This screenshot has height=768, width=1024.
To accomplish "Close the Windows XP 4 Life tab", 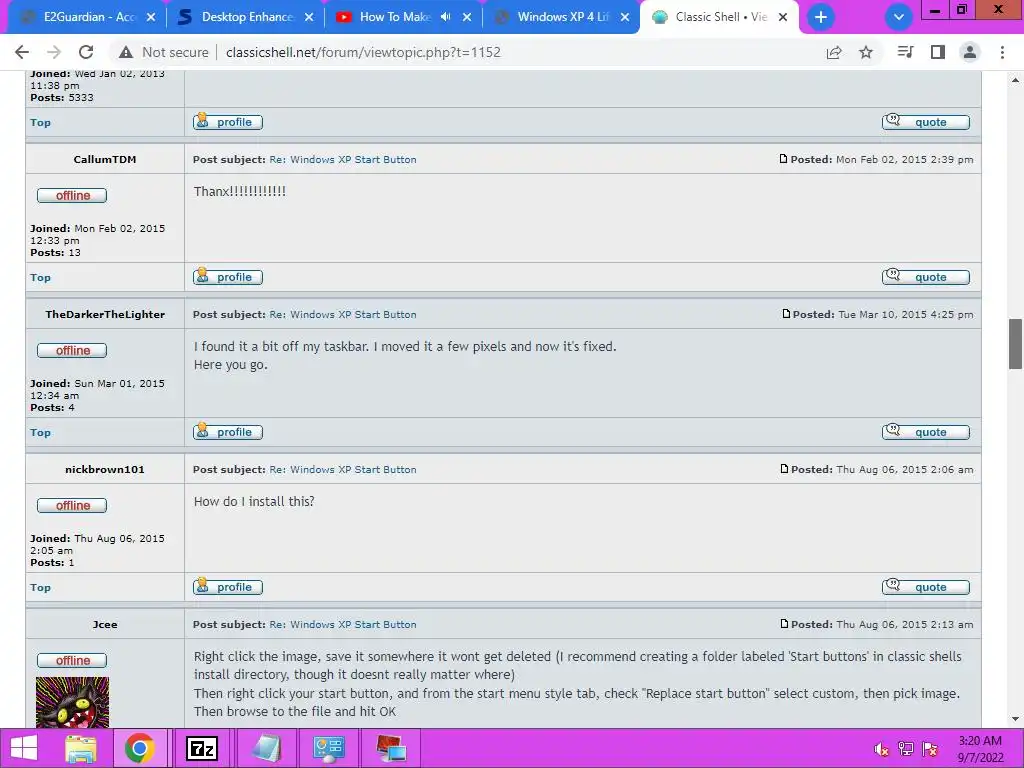I will [x=625, y=17].
